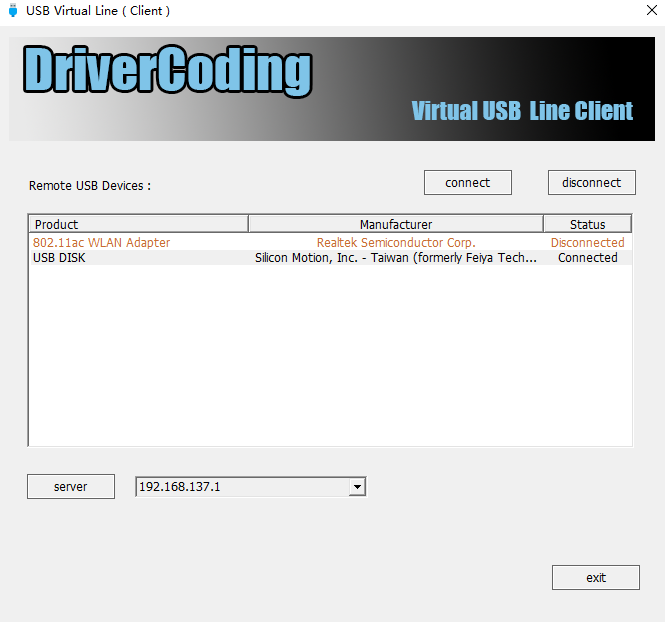
Task: Click the Connected status cell
Action: coord(587,258)
